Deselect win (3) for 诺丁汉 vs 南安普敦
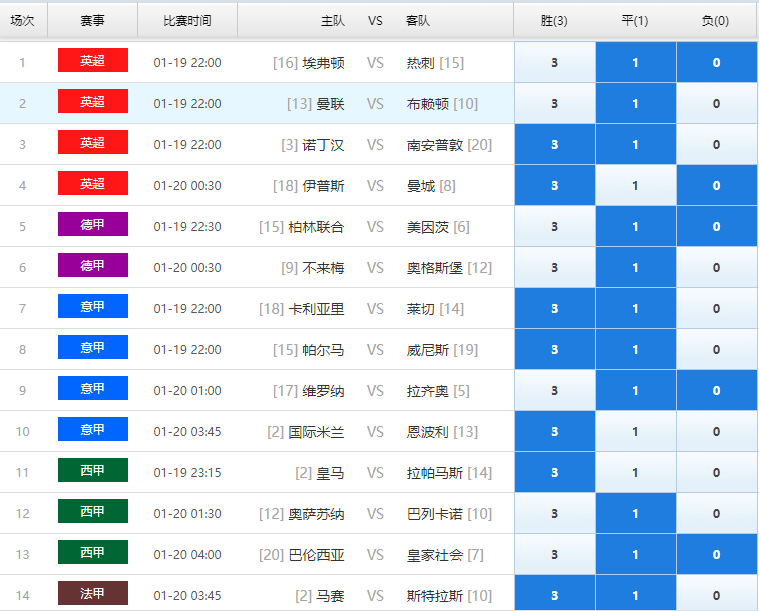Viewport: 759px width, 611px height. [555, 144]
